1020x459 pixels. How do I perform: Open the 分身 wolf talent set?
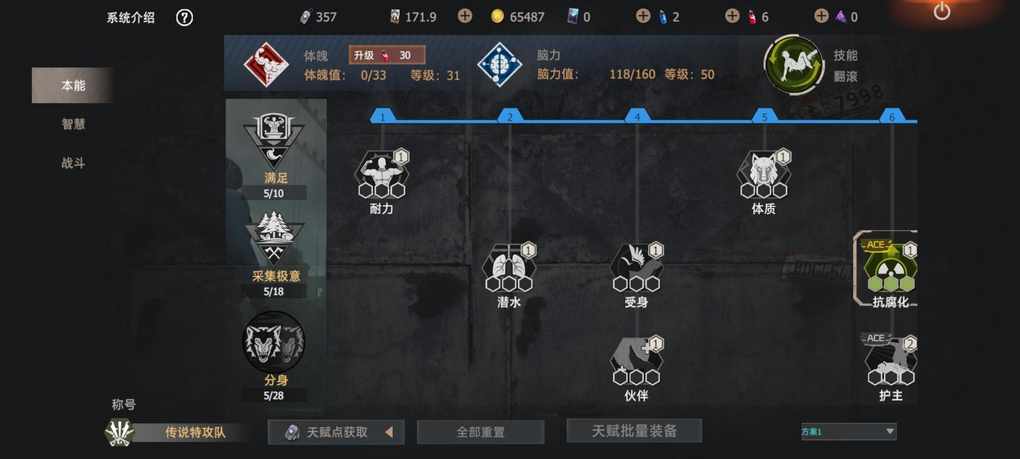tap(275, 356)
